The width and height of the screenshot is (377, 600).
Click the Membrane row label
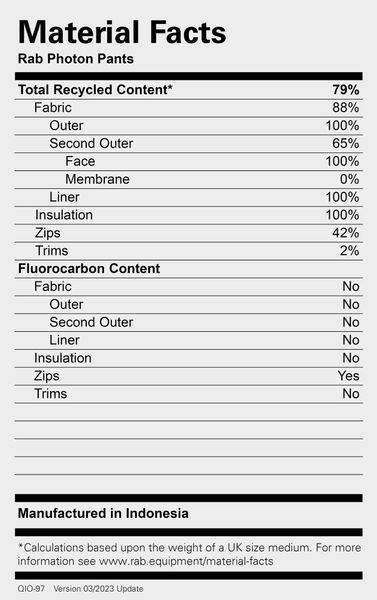tap(97, 179)
